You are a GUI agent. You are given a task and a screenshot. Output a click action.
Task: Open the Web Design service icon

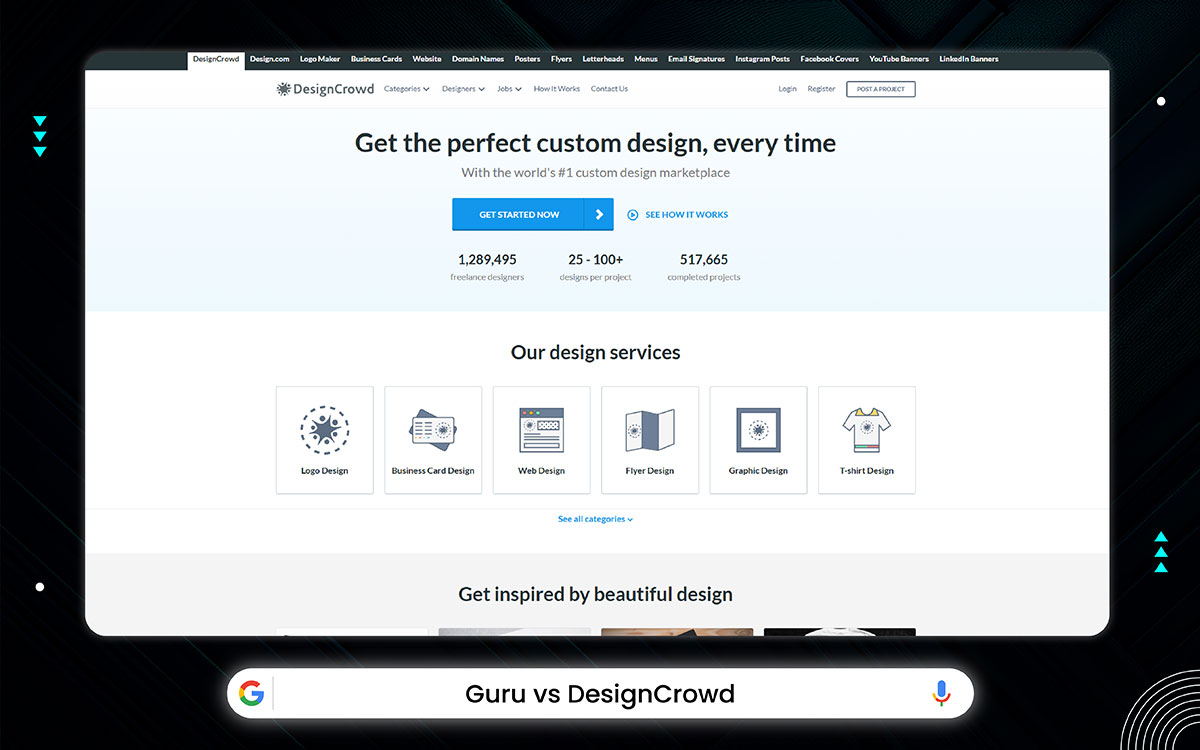coord(541,430)
